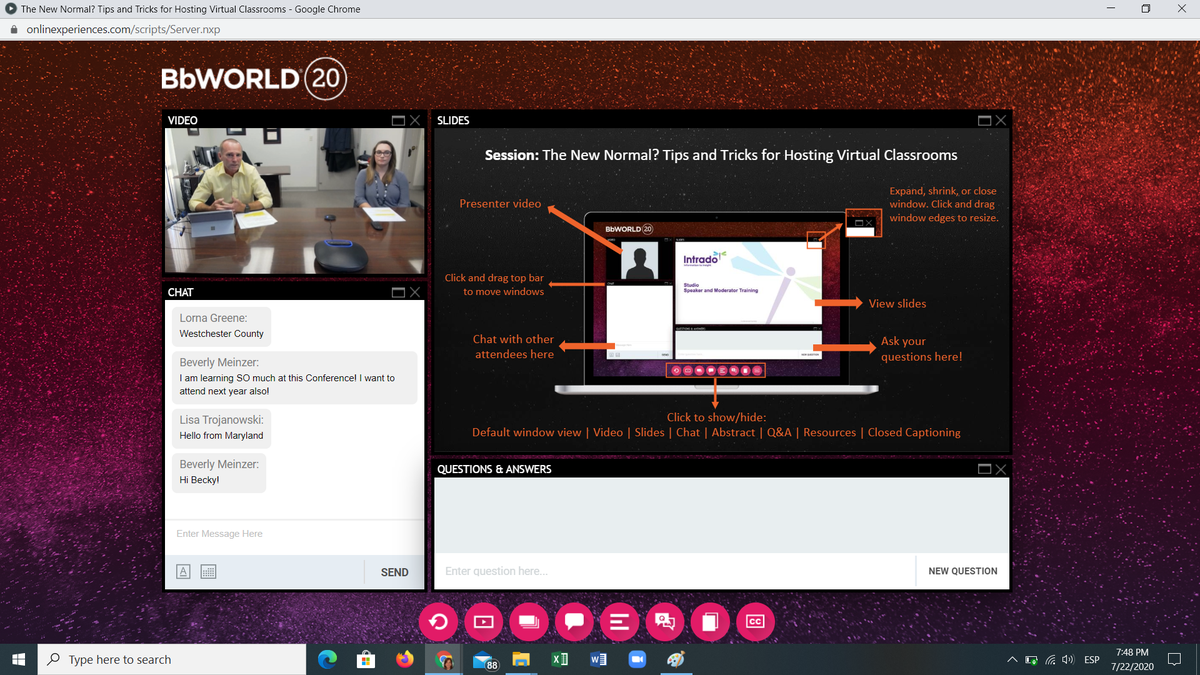1200x675 pixels.
Task: Focus the 'Enter Message Here' chat field
Action: click(x=294, y=534)
